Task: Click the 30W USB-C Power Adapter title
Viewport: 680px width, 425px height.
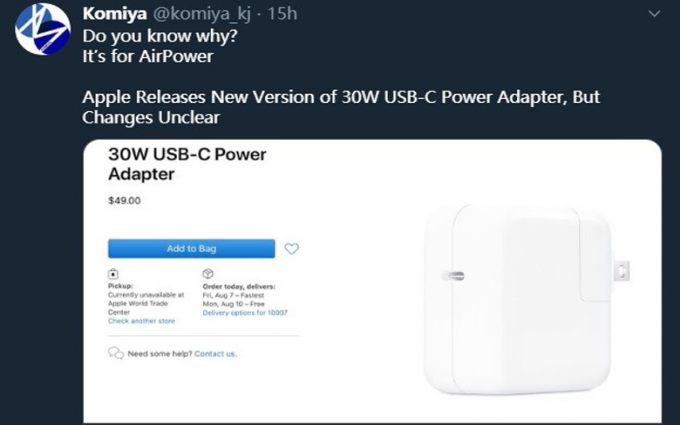Action: point(187,164)
